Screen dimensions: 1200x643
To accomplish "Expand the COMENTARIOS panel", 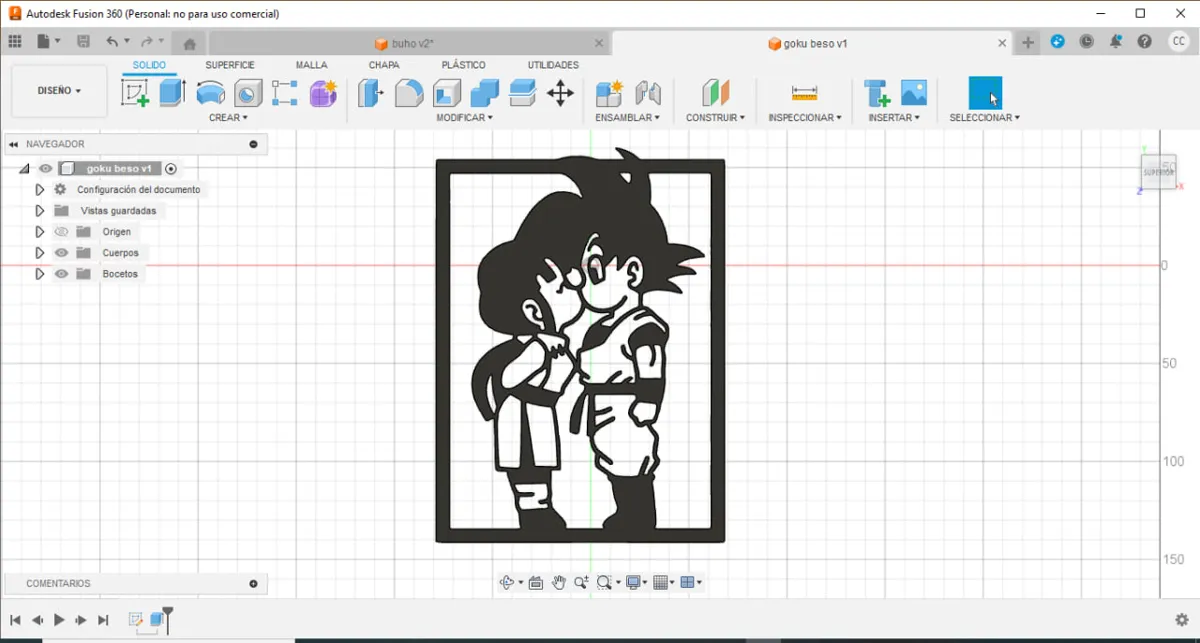I will (253, 583).
